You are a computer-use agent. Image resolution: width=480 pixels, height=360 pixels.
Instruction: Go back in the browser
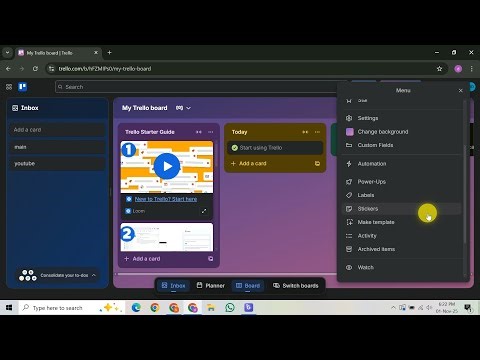(x=8, y=69)
